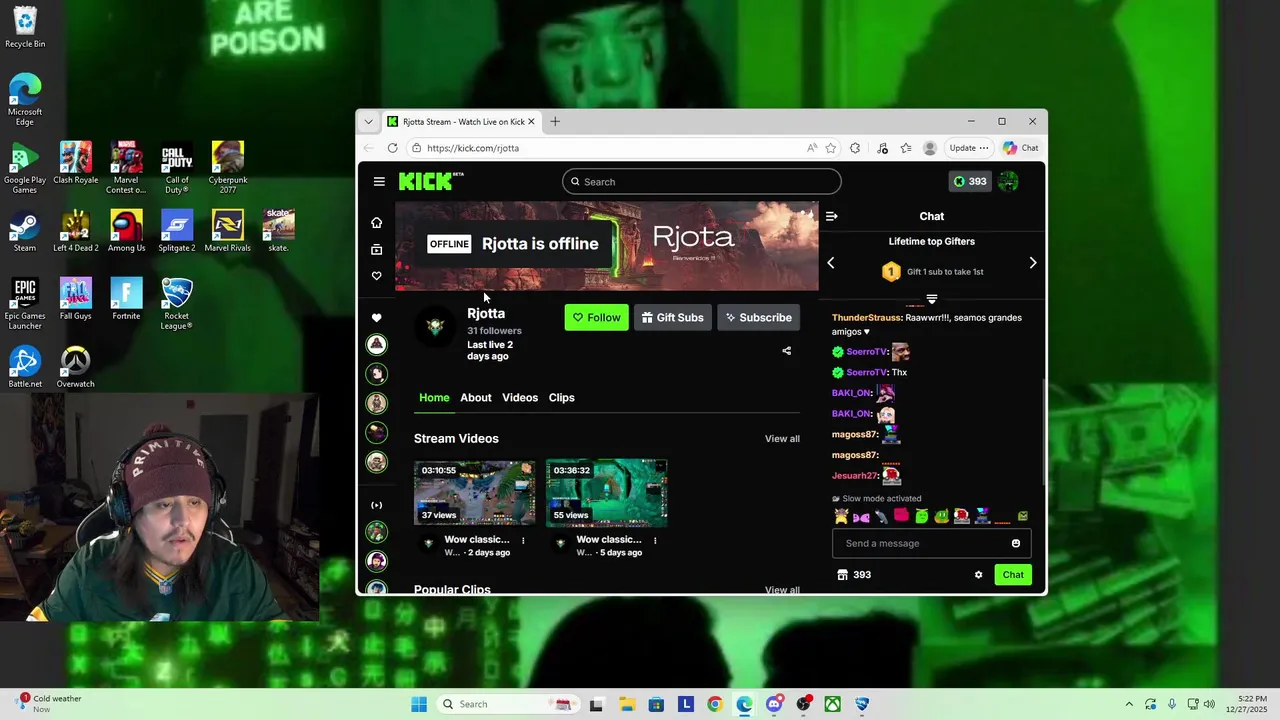Open the Browse icon in Kick sidebar

[376, 249]
